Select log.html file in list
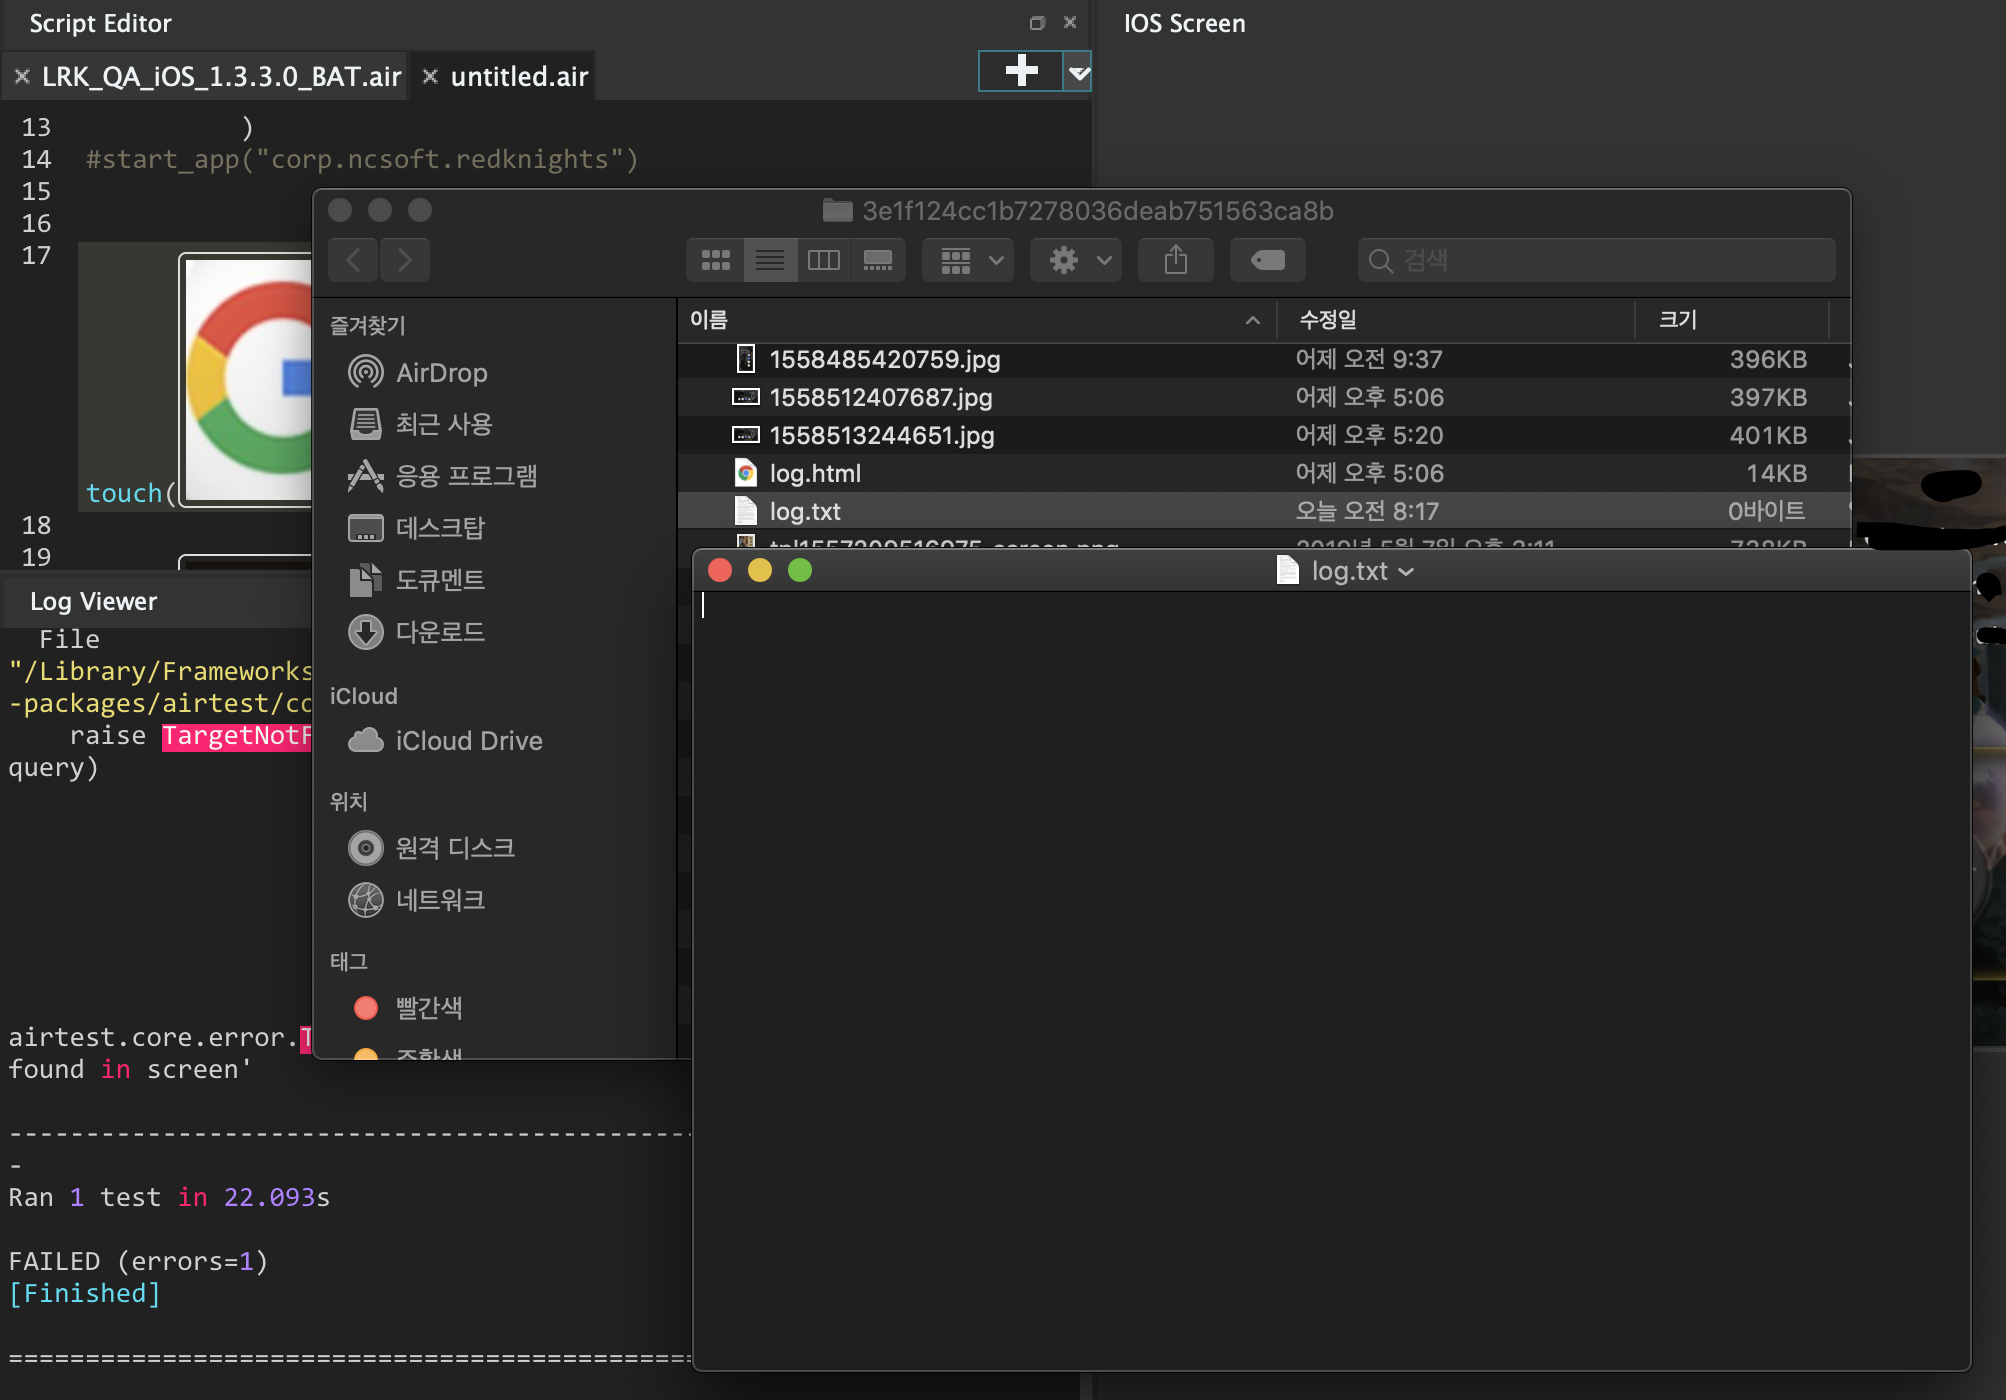 (814, 473)
